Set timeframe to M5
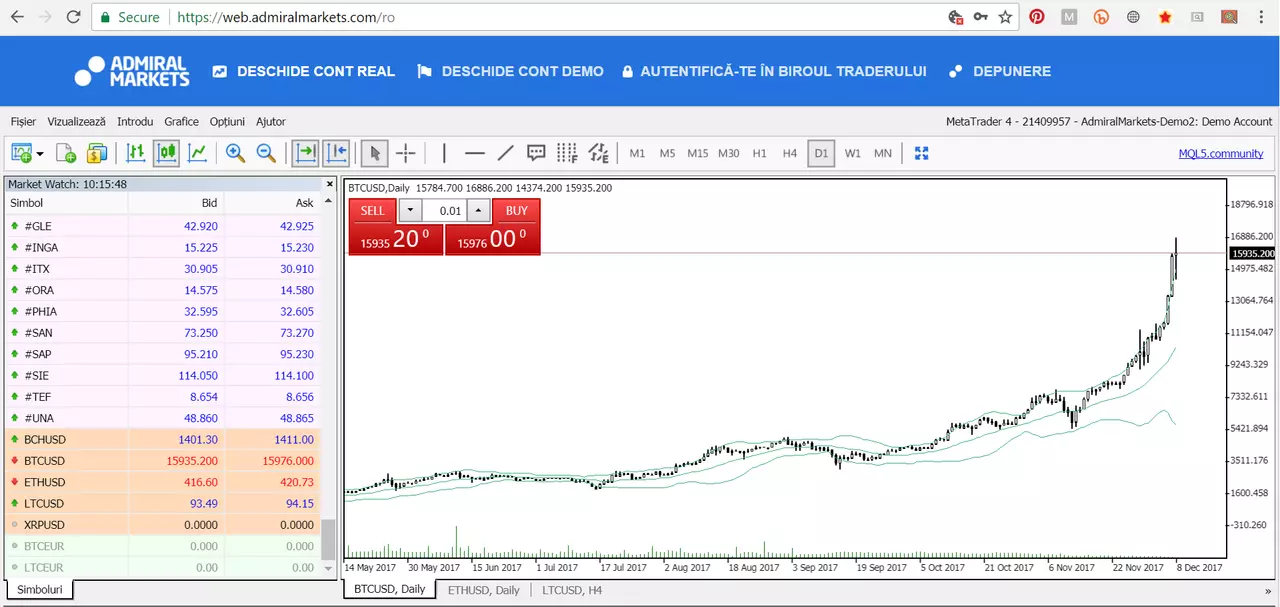Screen dimensions: 1280x607 (667, 153)
